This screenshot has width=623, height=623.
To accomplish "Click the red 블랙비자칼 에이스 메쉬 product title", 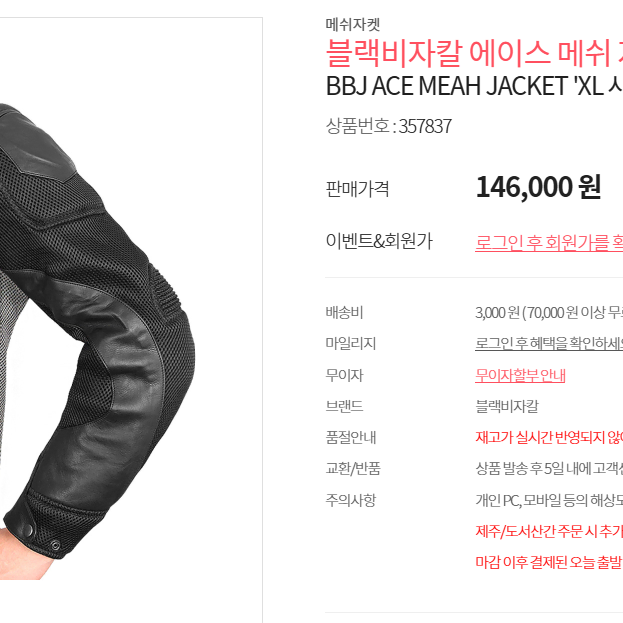I will point(474,54).
